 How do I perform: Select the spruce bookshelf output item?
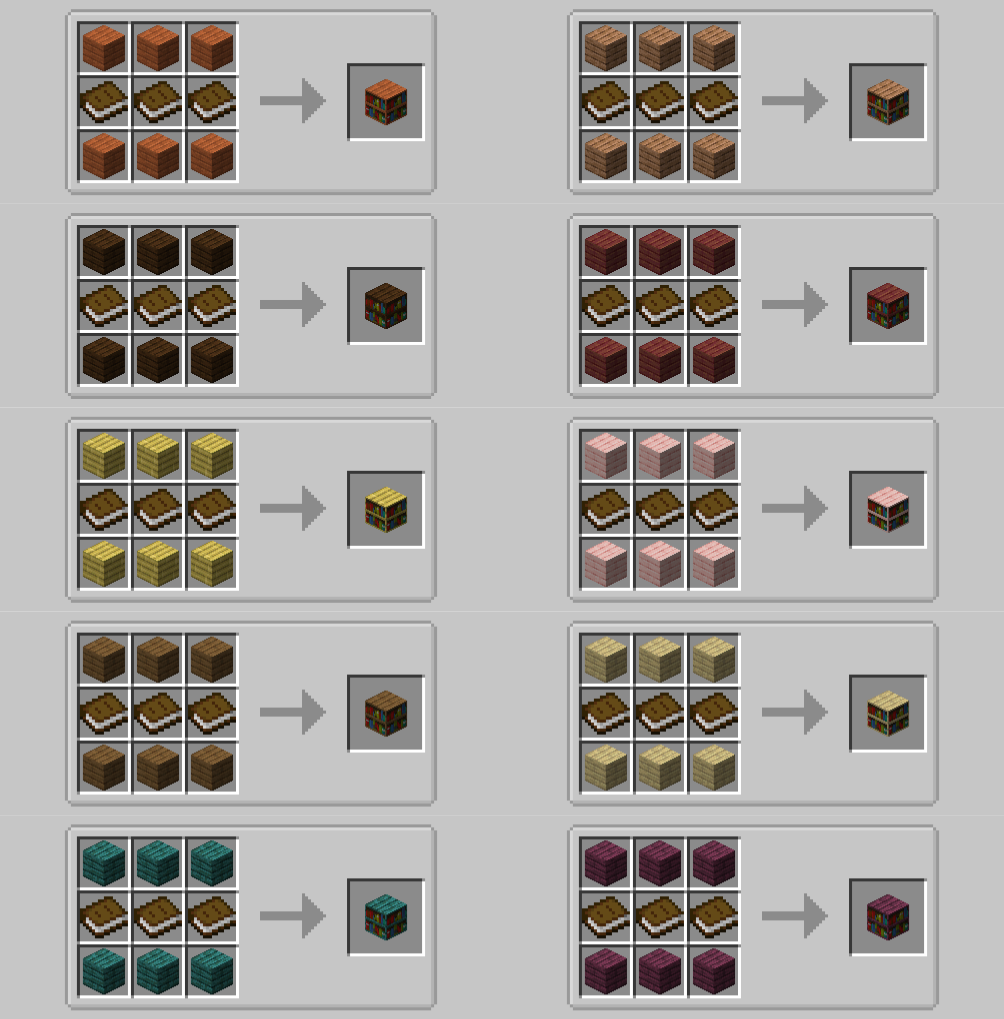coord(386,713)
